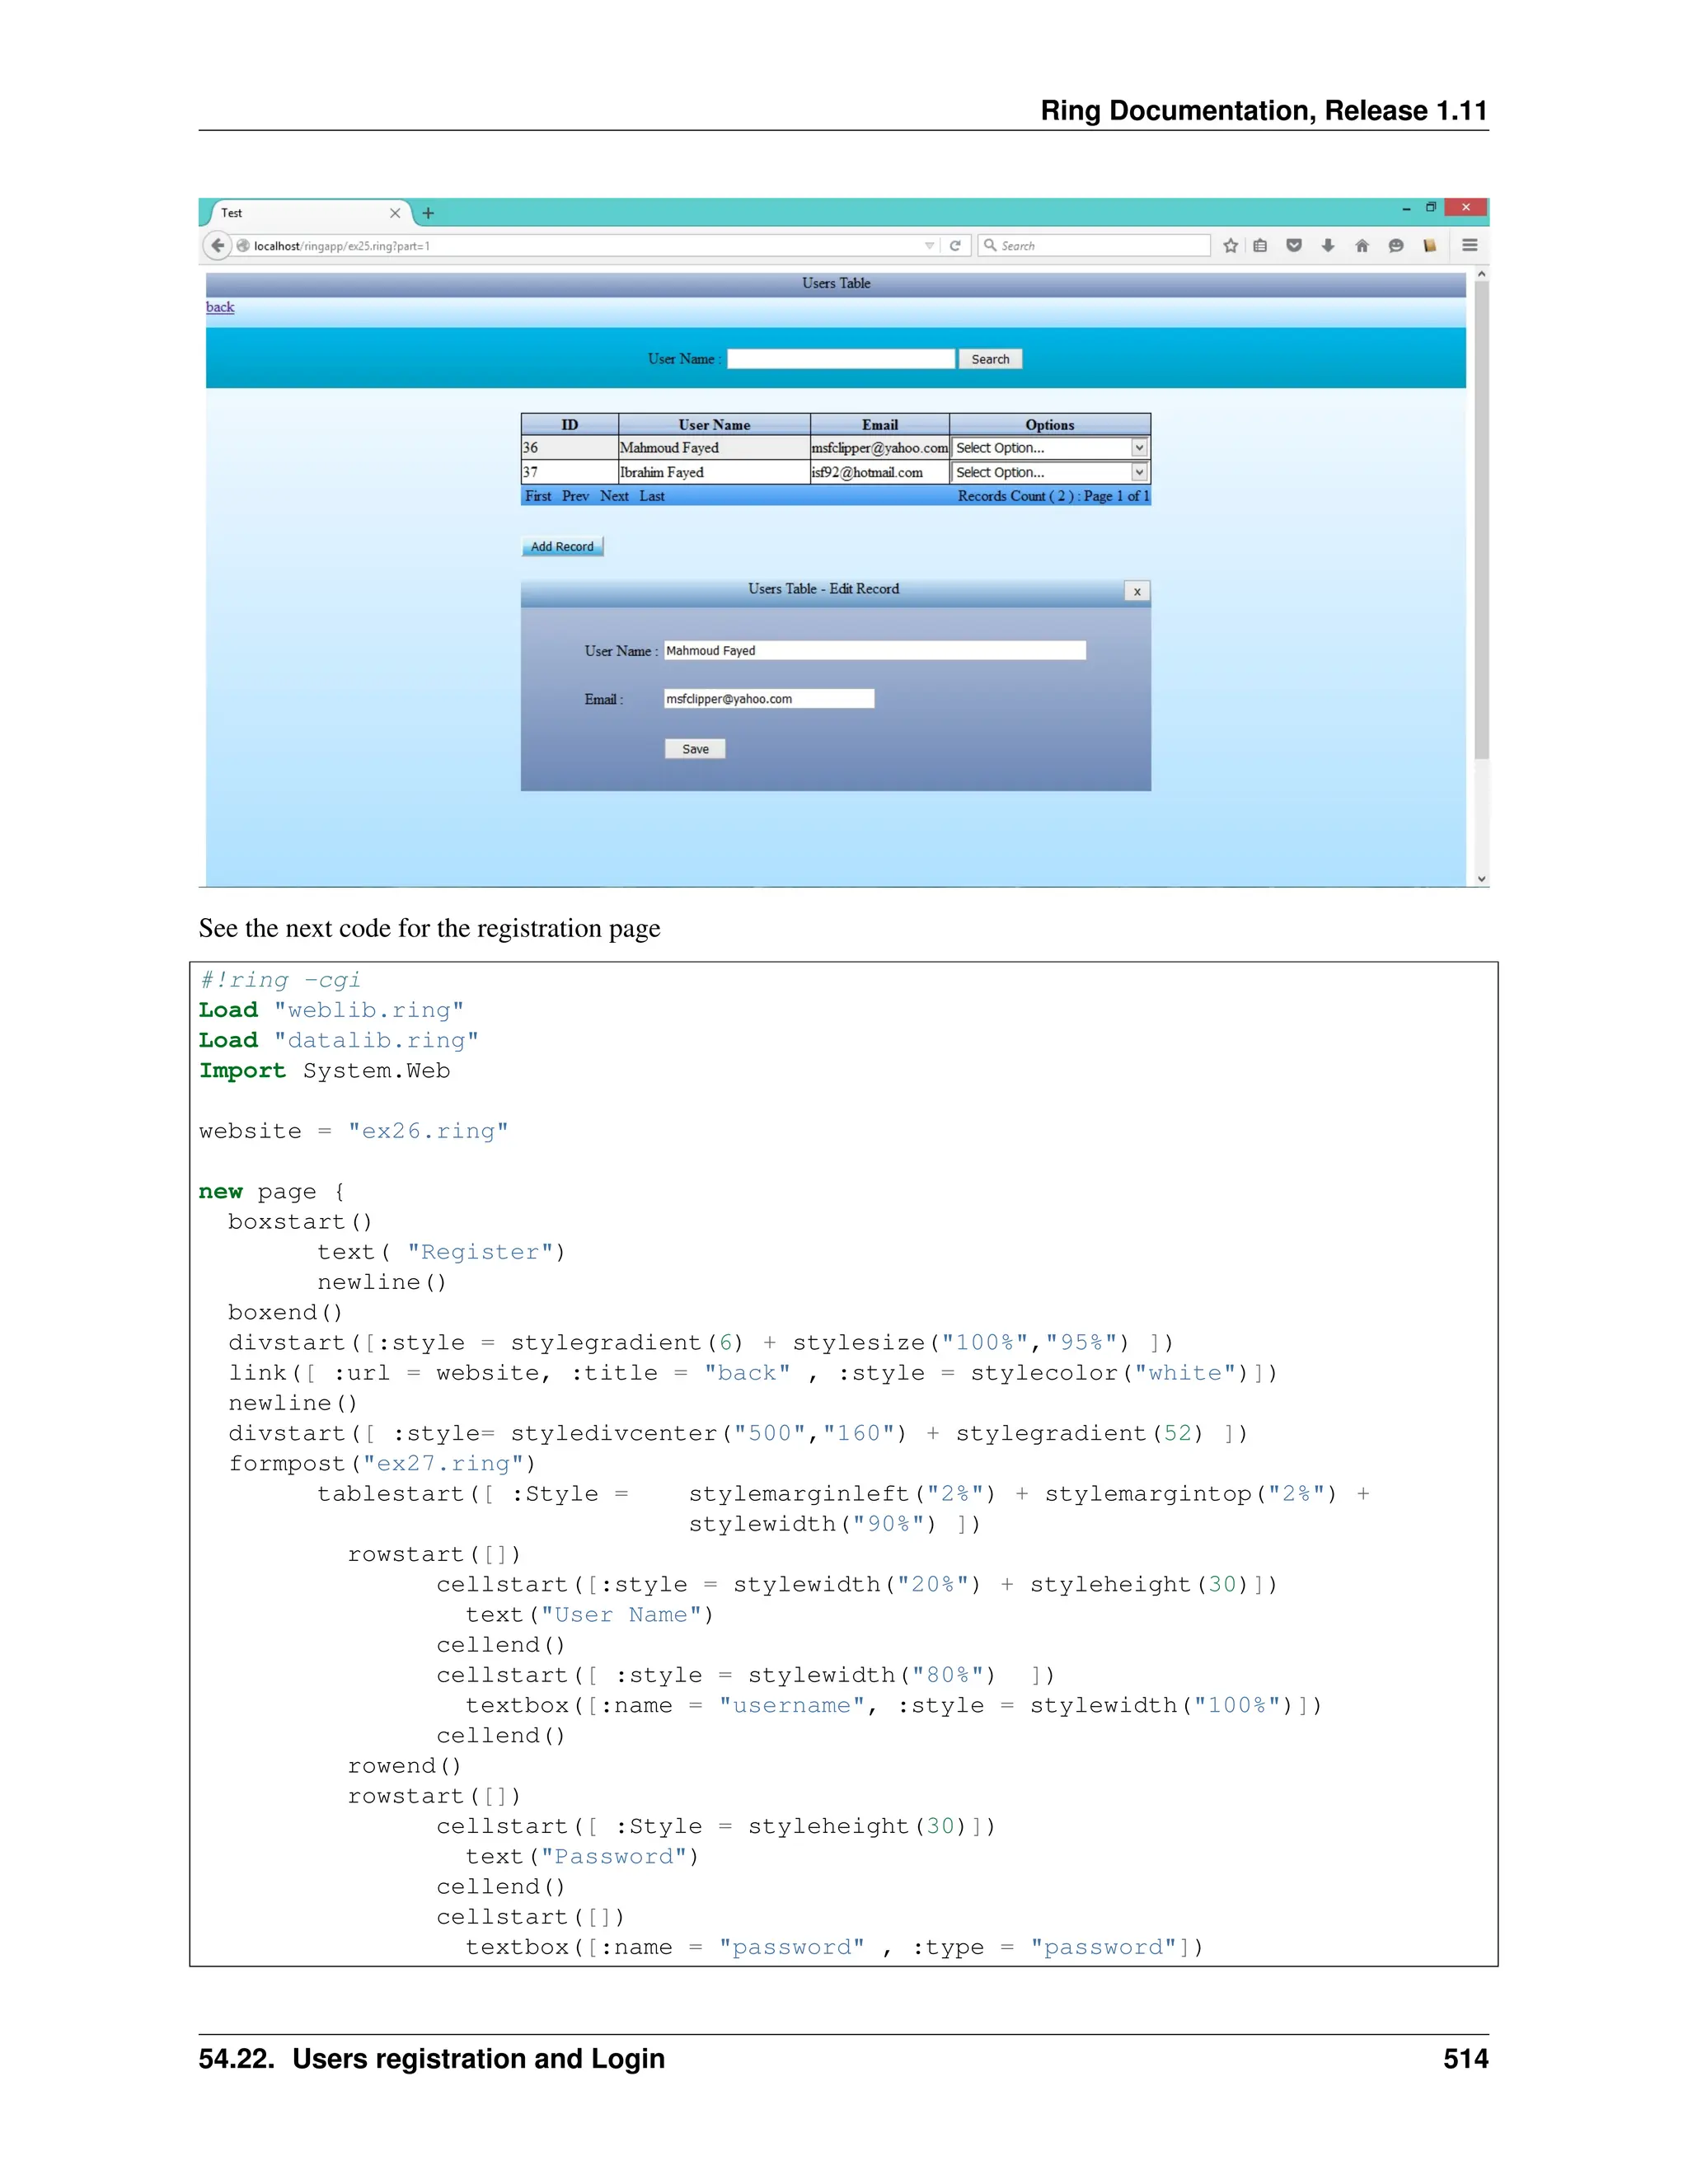The width and height of the screenshot is (1688, 2184).
Task: Click the back link under Users Table
Action: pyautogui.click(x=220, y=307)
